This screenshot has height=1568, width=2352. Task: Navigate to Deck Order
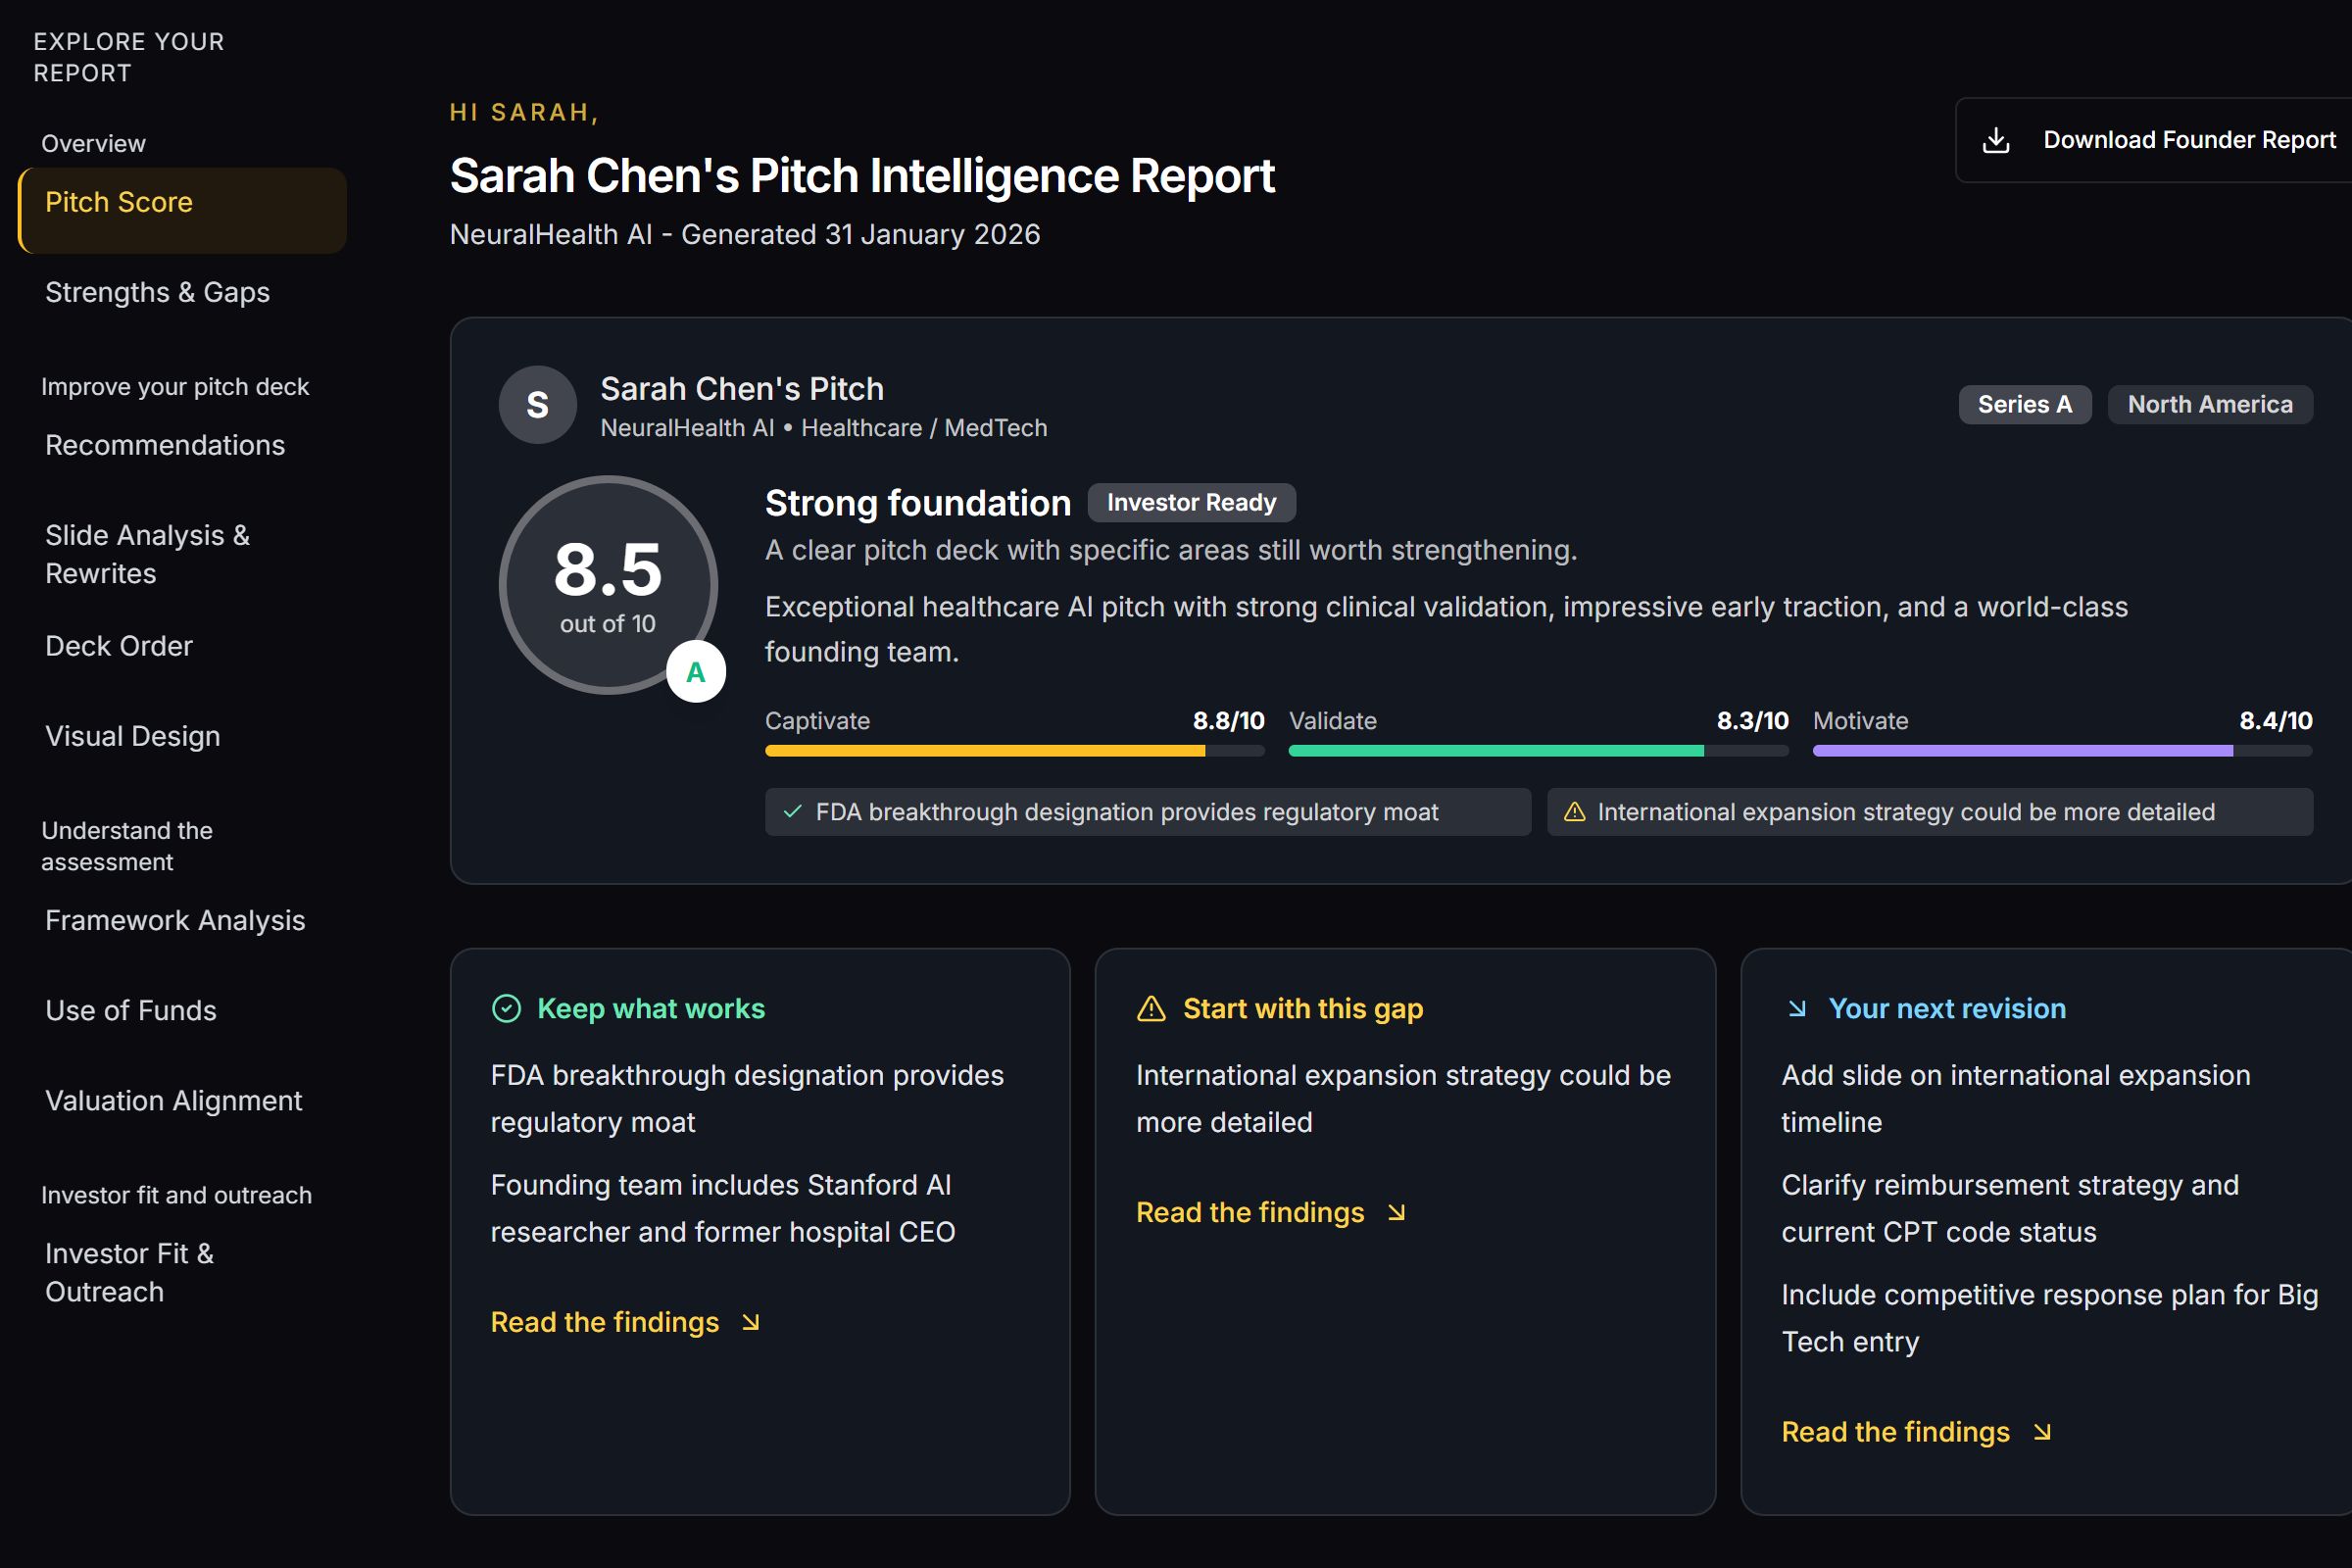tap(119, 646)
